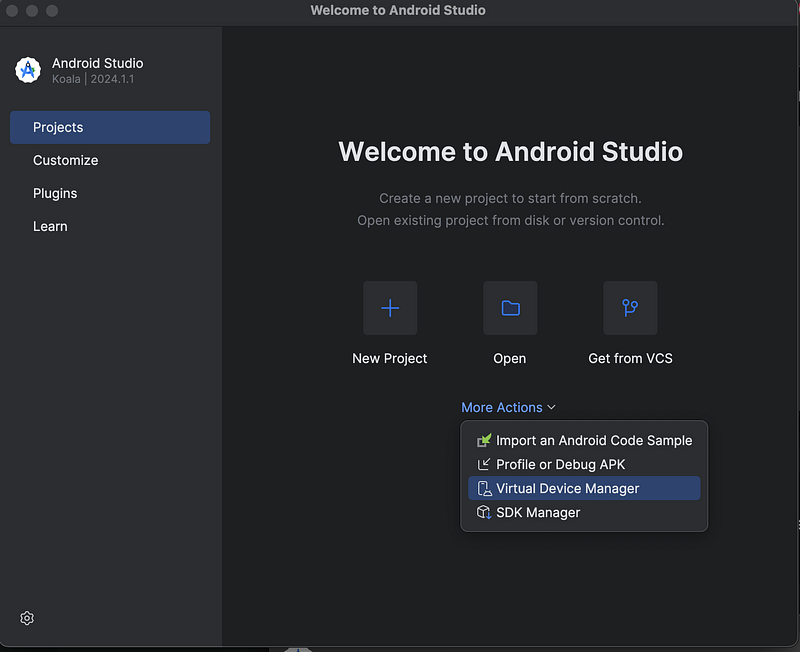The image size is (800, 652).
Task: Click the New Project label
Action: point(390,359)
